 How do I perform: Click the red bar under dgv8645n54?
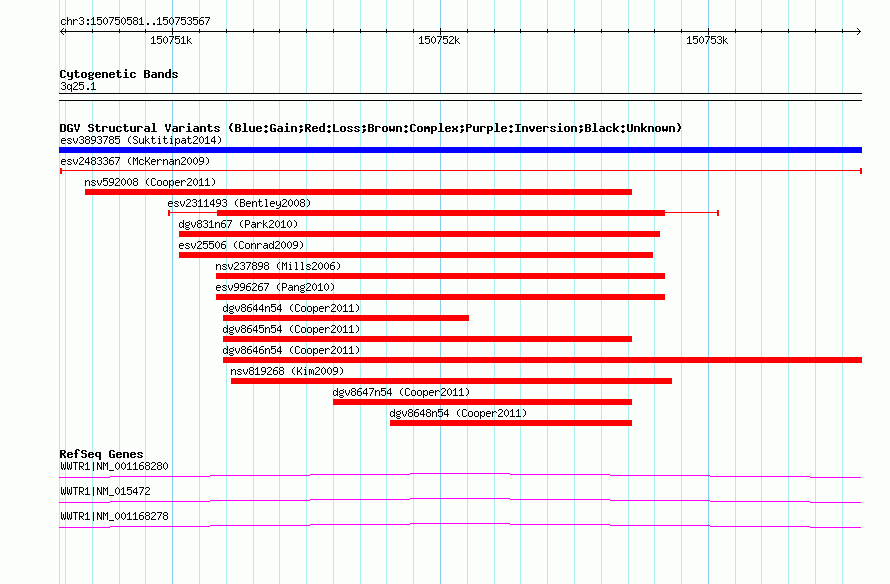pos(427,339)
